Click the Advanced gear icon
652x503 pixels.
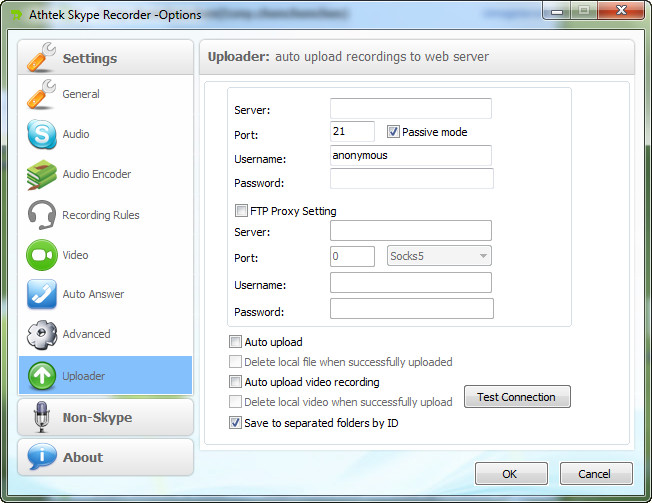(x=42, y=334)
